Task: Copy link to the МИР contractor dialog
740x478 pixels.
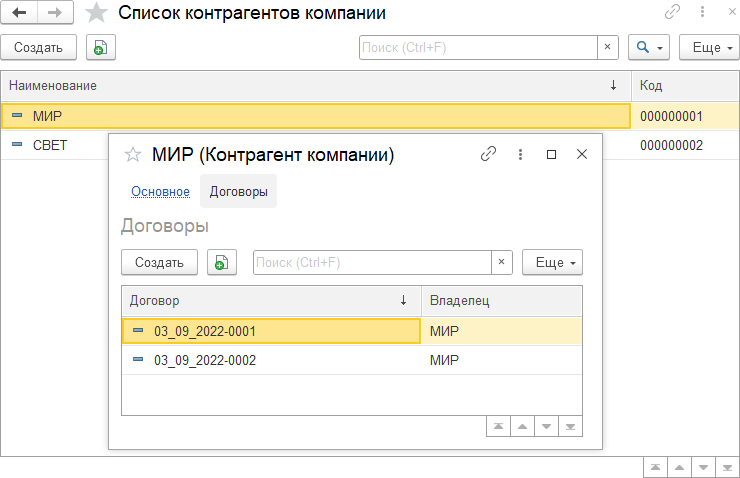Action: 488,154
